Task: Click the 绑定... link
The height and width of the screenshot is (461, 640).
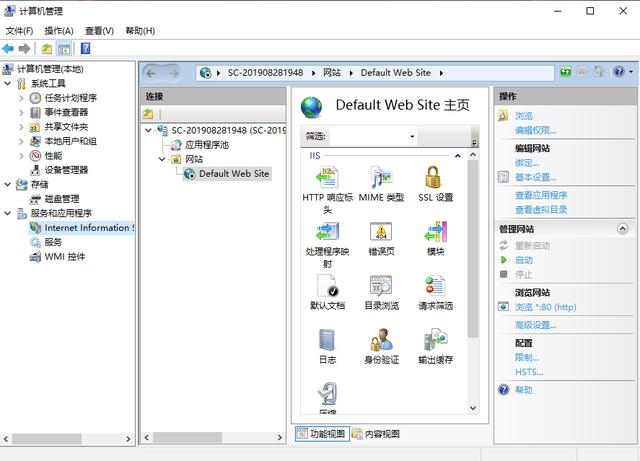Action: [527, 163]
